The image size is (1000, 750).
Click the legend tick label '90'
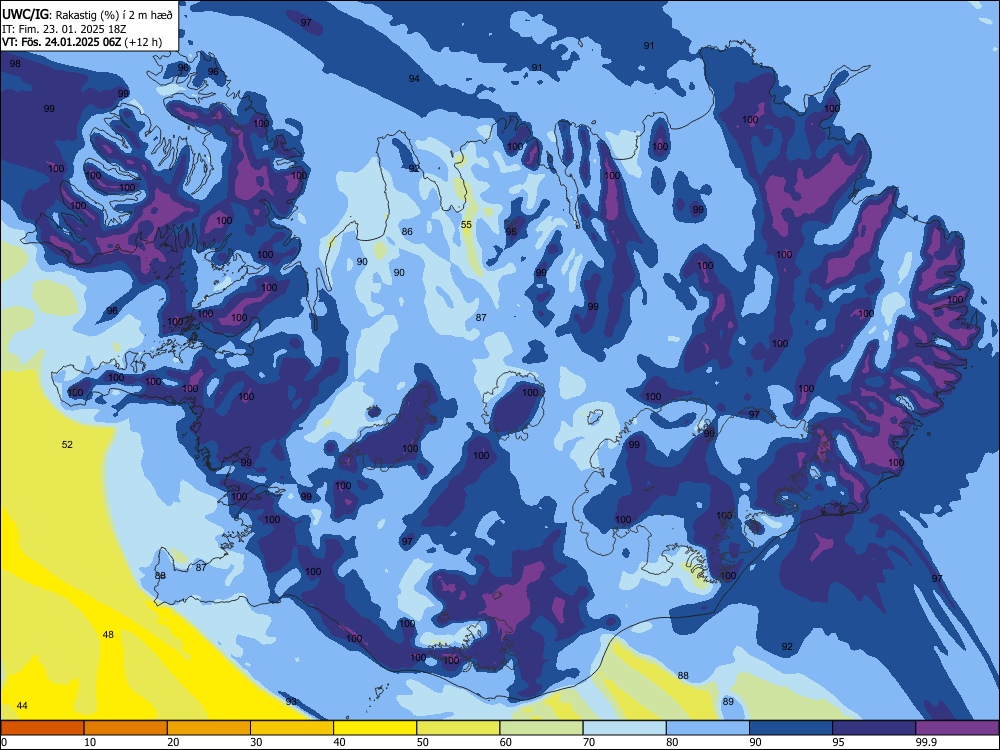pyautogui.click(x=756, y=742)
